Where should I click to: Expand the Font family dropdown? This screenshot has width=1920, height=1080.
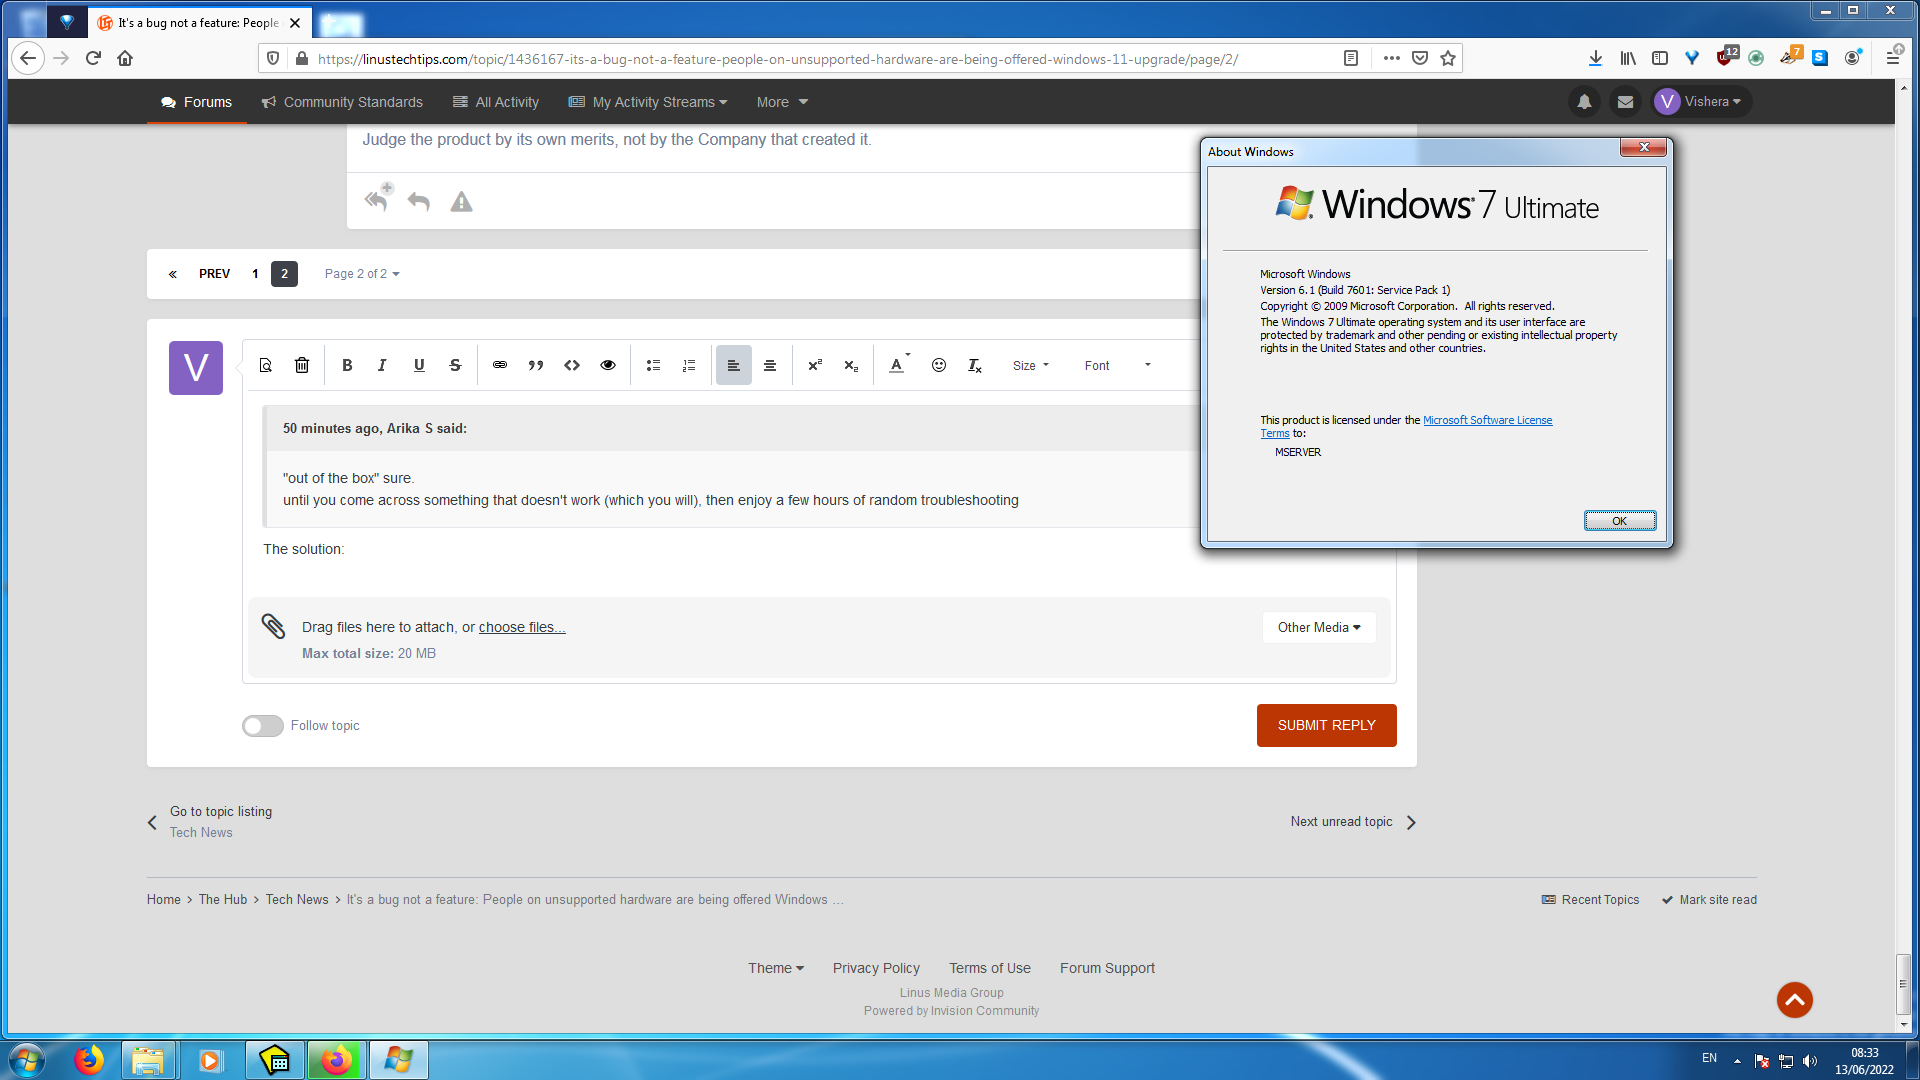point(1117,365)
